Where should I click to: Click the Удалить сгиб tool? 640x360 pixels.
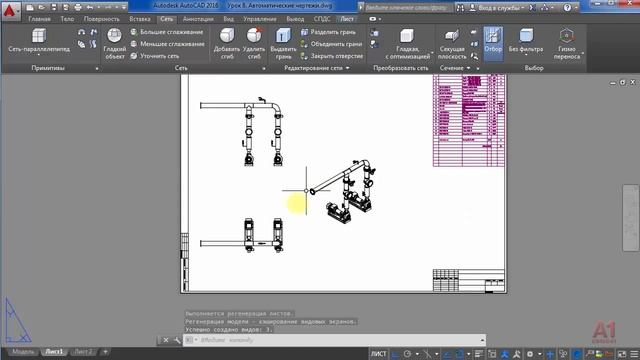click(x=254, y=44)
